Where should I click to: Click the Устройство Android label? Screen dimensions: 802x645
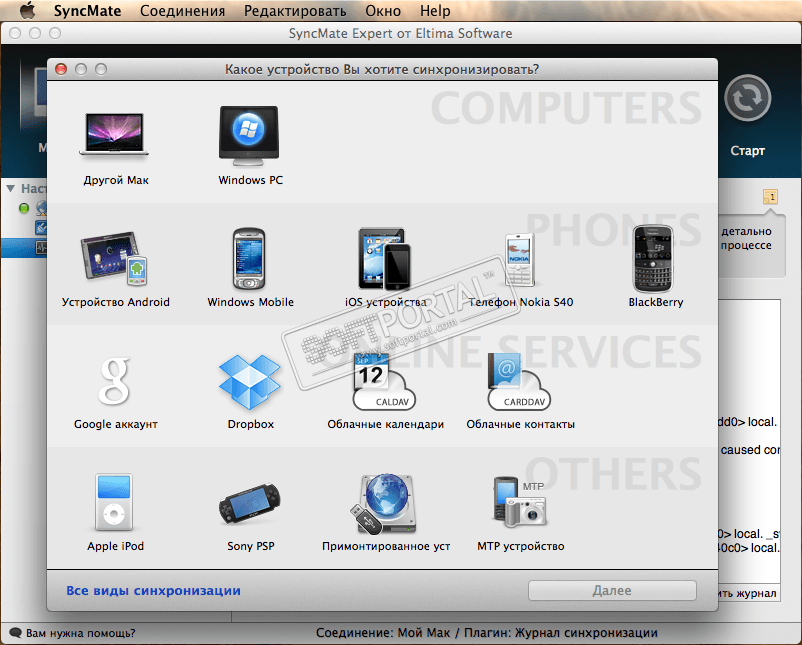116,302
